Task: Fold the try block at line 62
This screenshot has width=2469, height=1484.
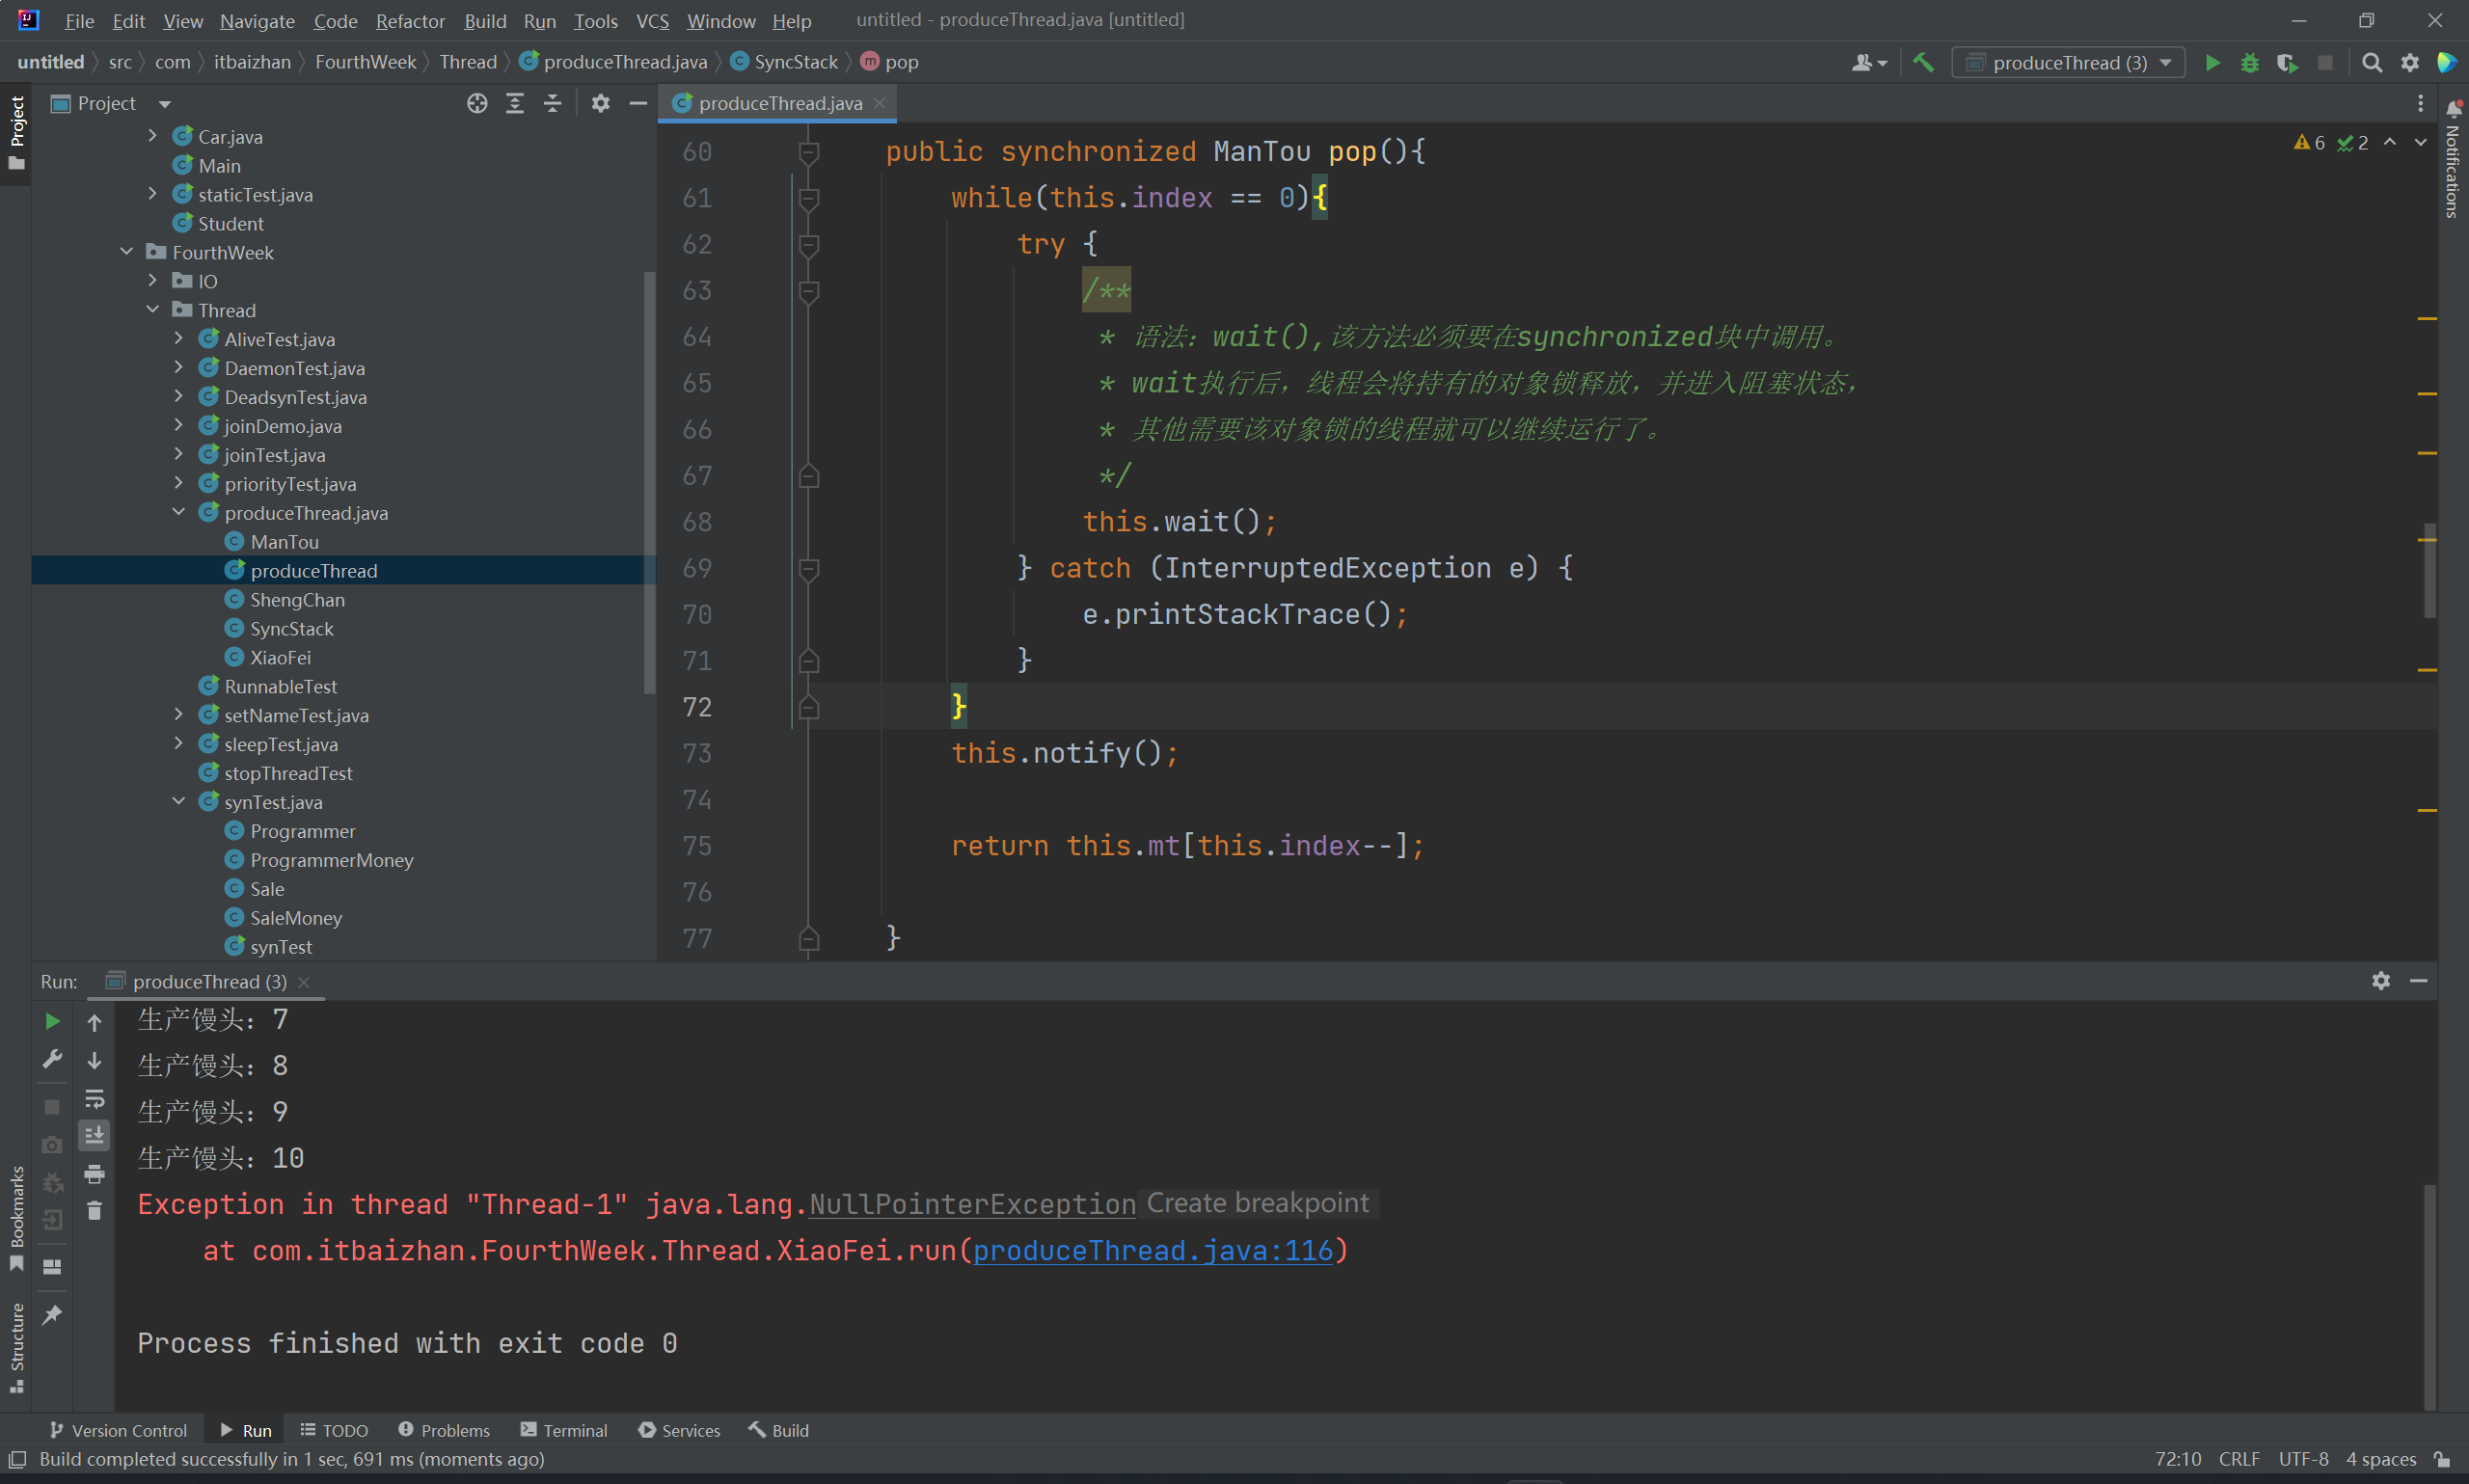Action: tap(809, 244)
